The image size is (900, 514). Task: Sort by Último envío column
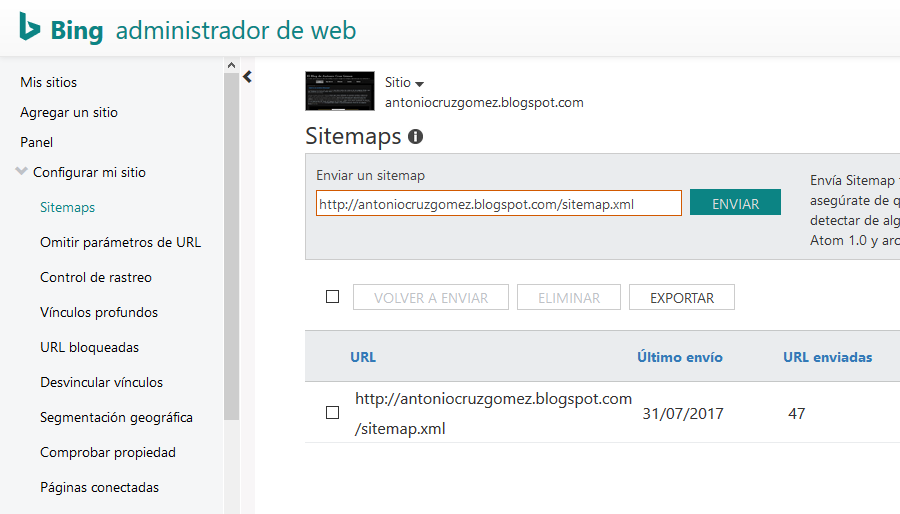(680, 357)
